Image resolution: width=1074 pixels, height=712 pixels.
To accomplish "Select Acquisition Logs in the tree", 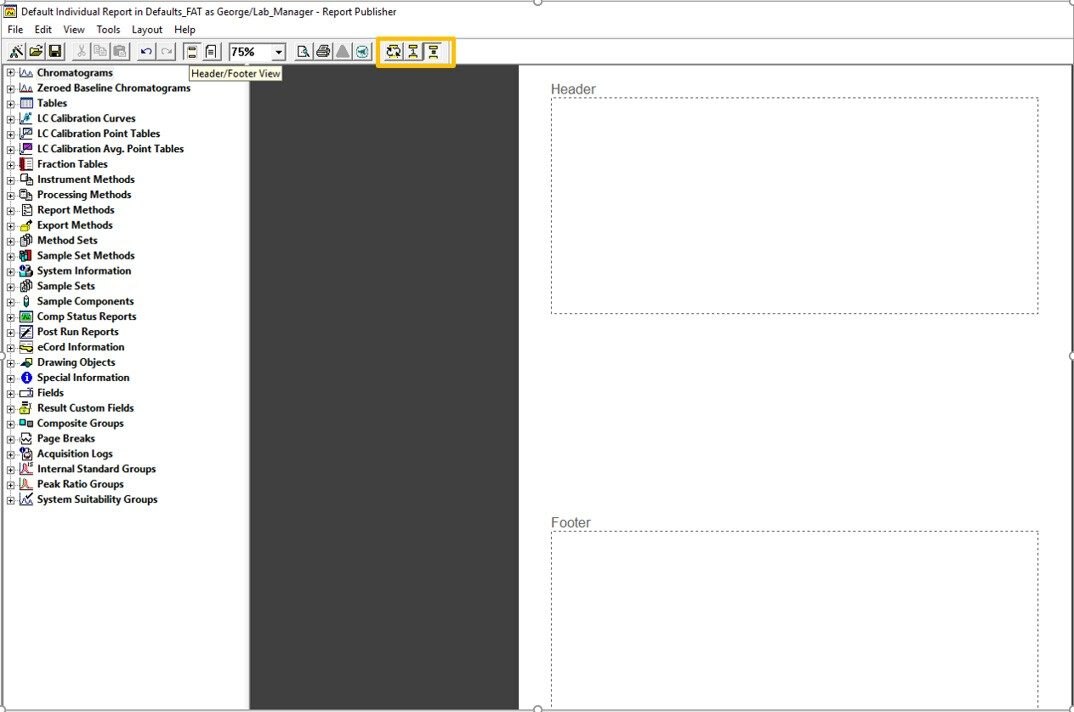I will pyautogui.click(x=75, y=454).
